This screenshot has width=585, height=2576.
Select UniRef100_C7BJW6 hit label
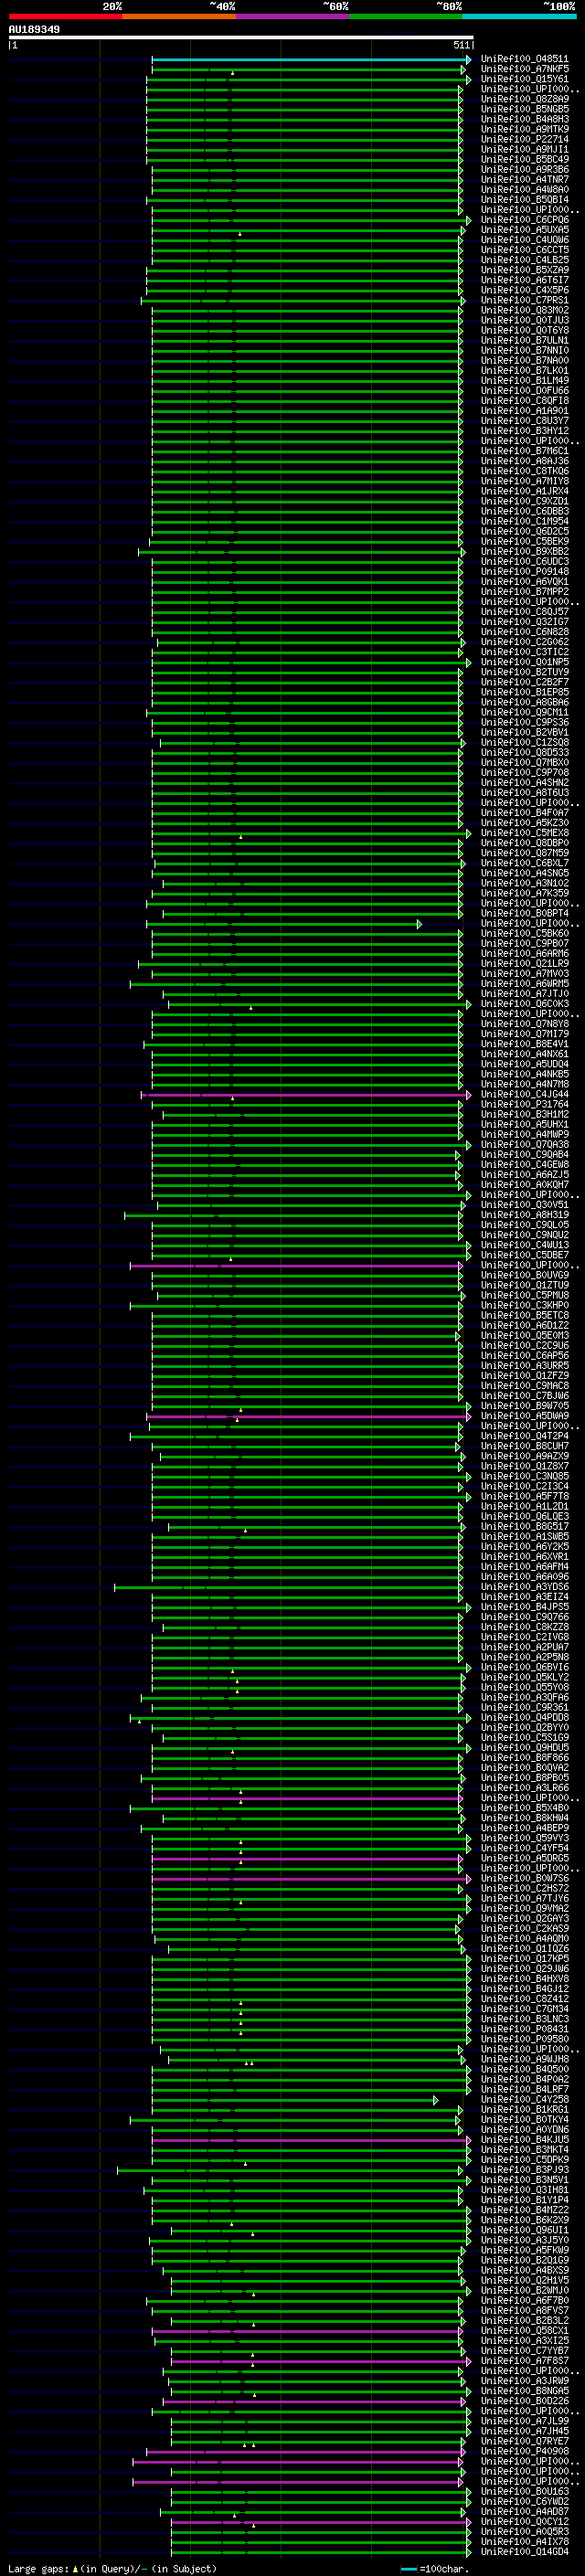[x=524, y=1396]
